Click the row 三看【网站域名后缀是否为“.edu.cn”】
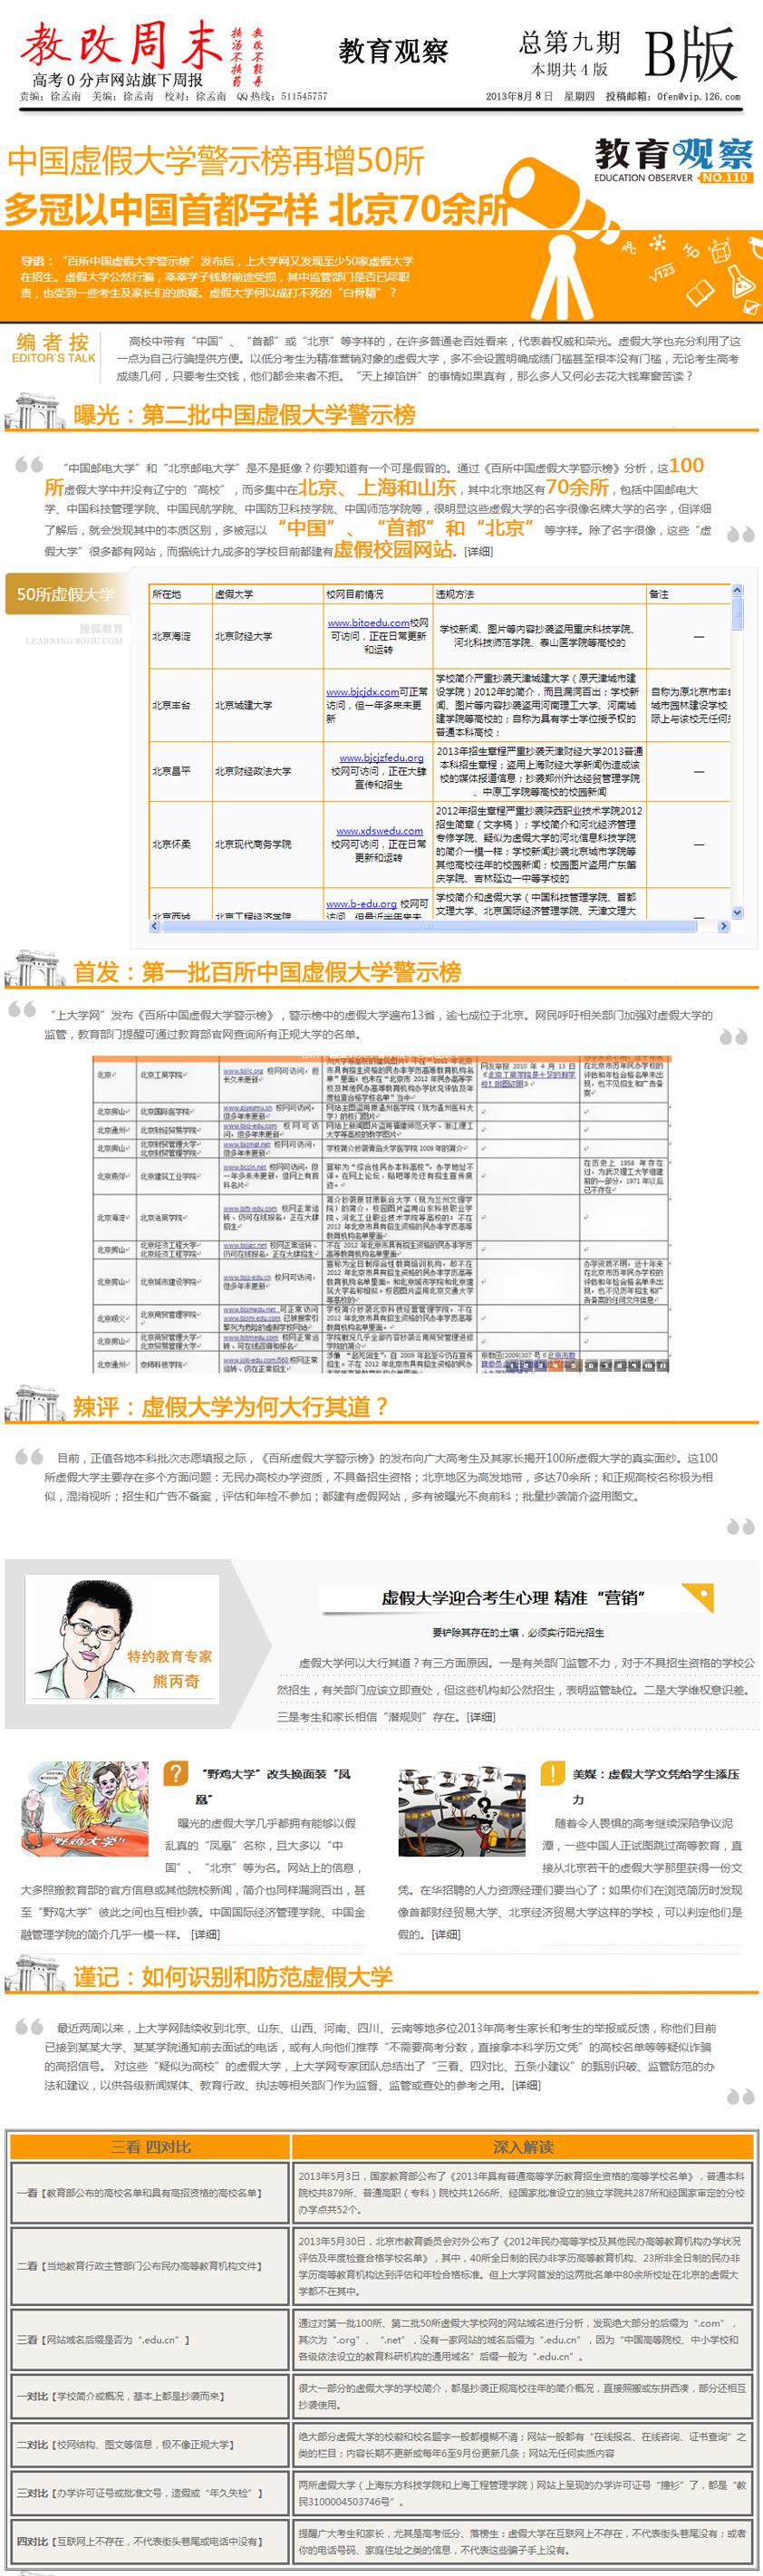The width and height of the screenshot is (763, 2576). [150, 2340]
